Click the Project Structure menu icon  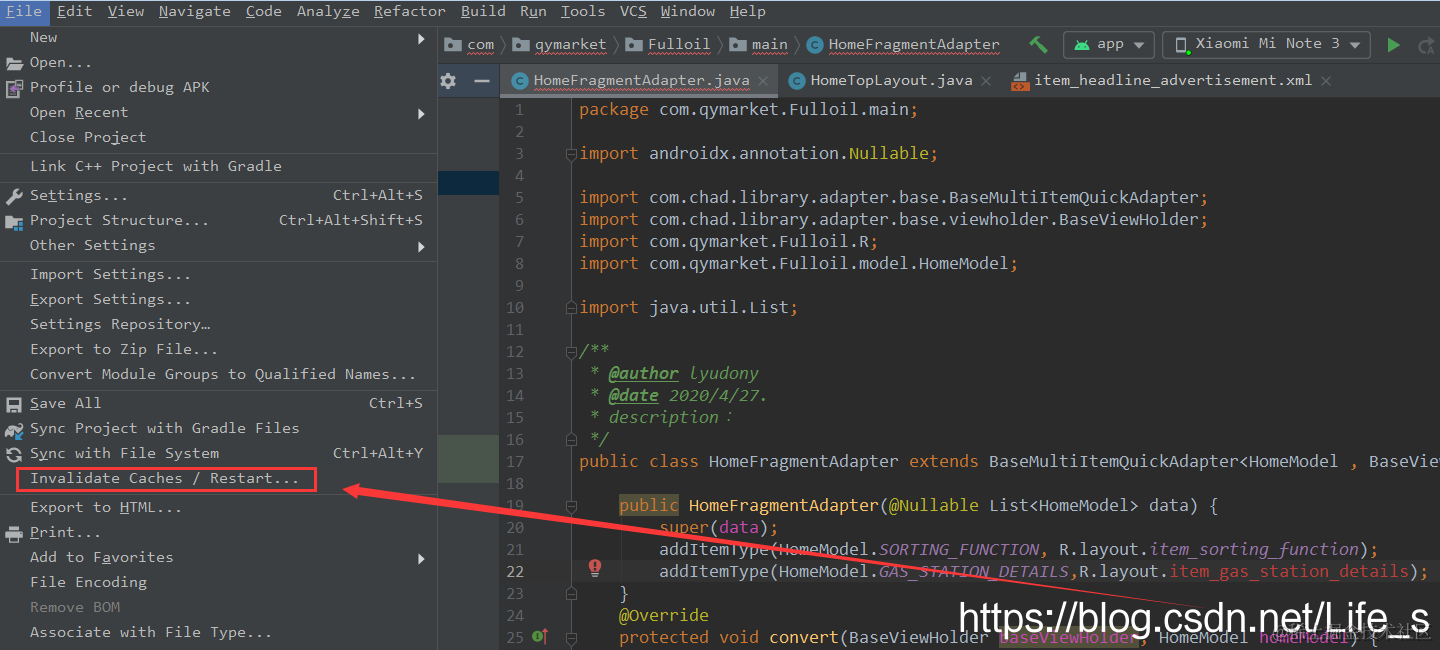point(14,221)
